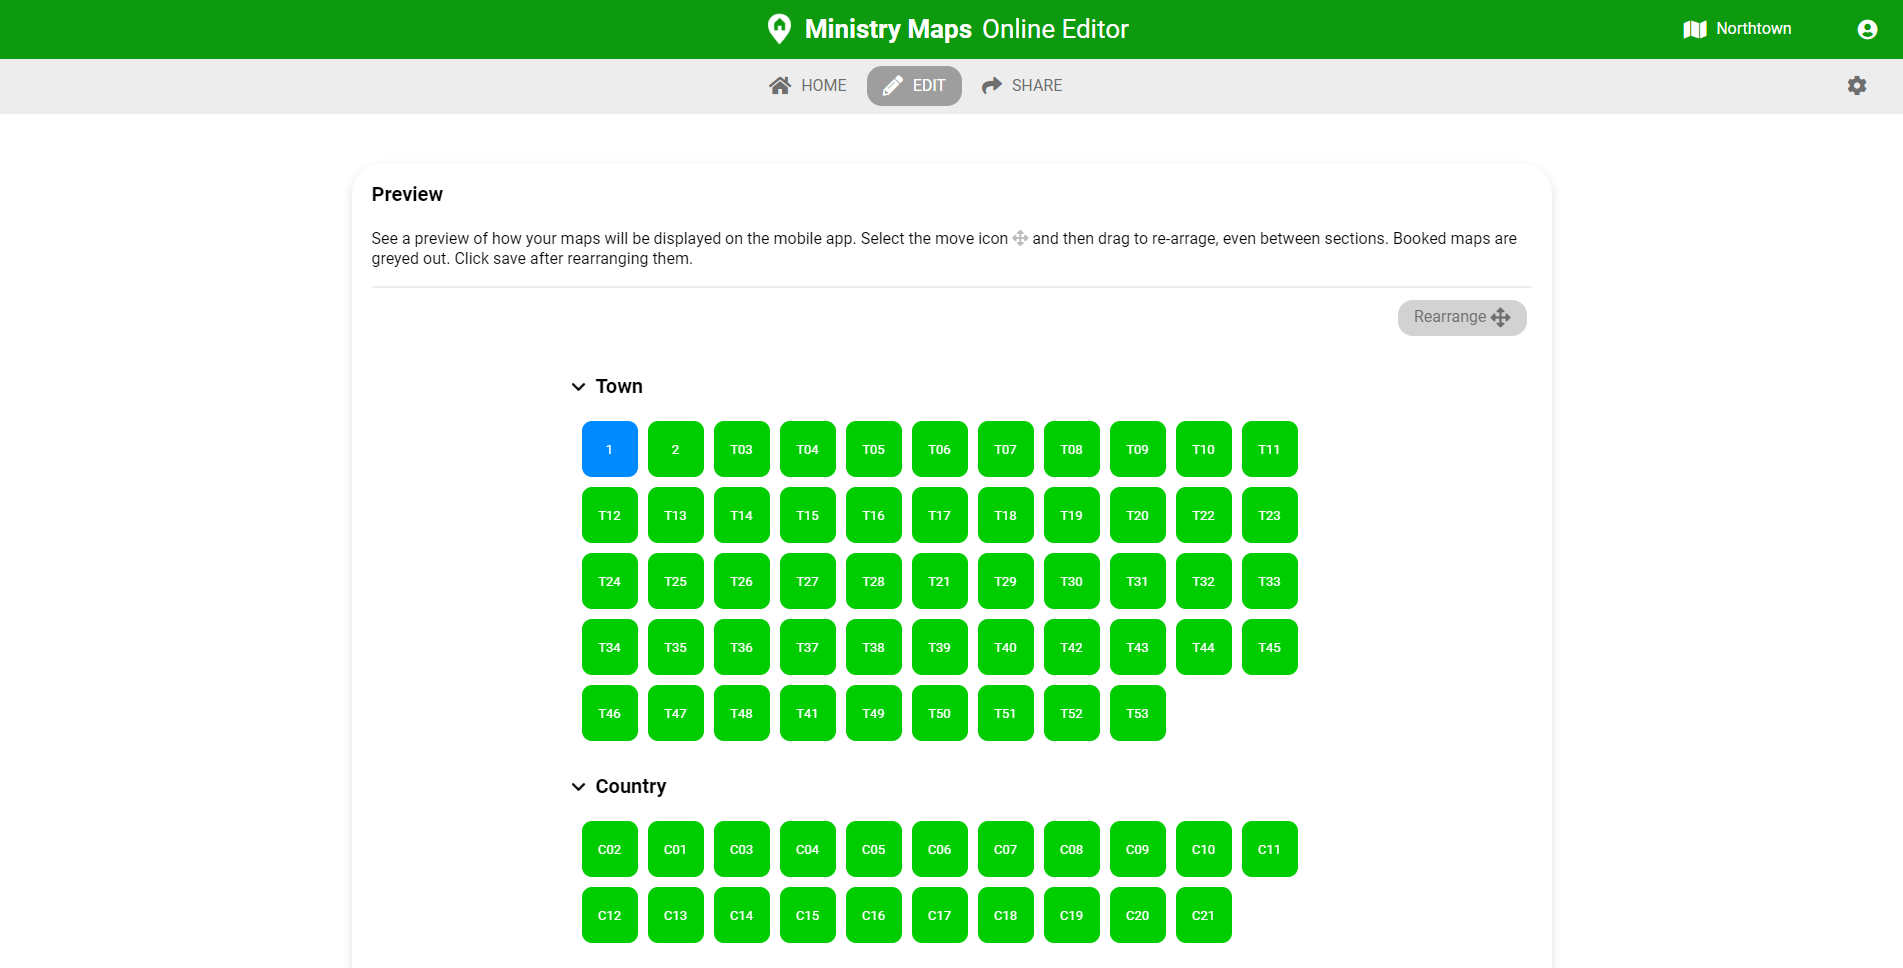Click map tile T16

[874, 515]
